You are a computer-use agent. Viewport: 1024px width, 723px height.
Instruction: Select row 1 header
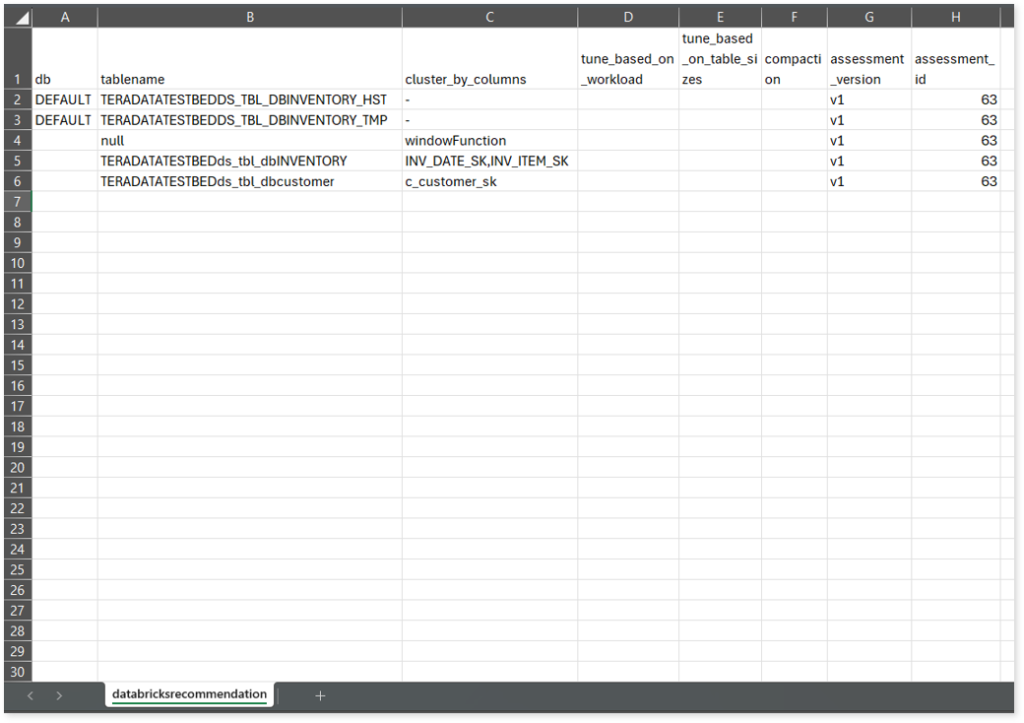click(18, 58)
